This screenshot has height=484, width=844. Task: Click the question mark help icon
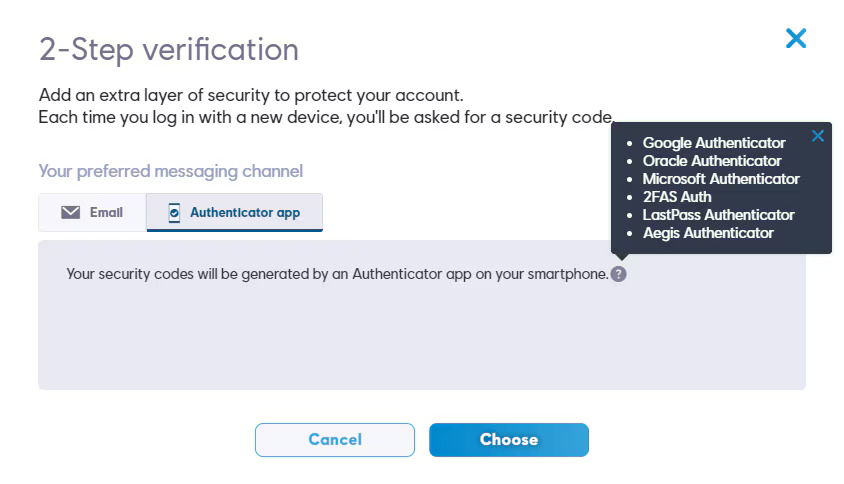pyautogui.click(x=618, y=274)
